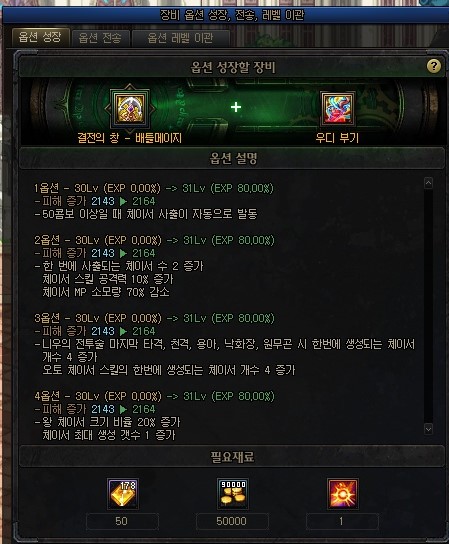Screen dimensions: 449x544
Task: Click the 필요재료 section header
Action: tap(232, 457)
